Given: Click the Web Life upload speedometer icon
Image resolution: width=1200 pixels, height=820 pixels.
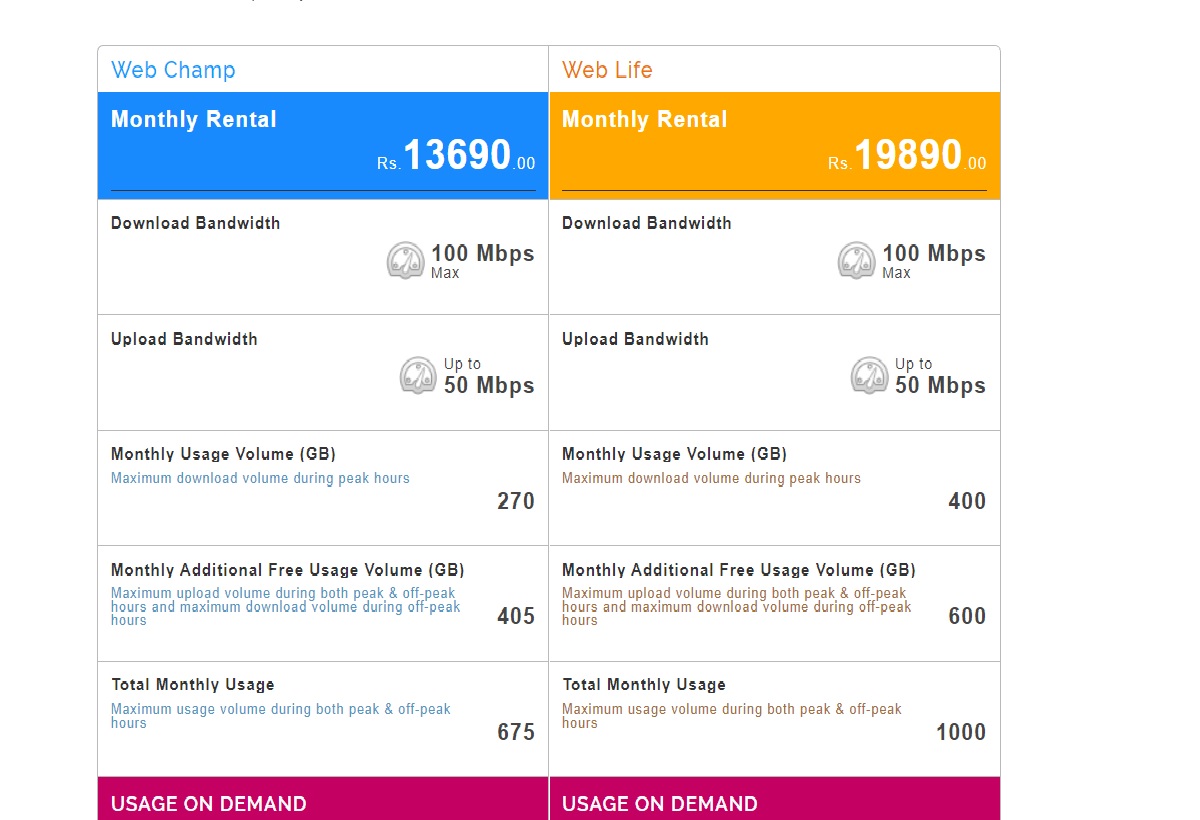Looking at the screenshot, I should (870, 376).
